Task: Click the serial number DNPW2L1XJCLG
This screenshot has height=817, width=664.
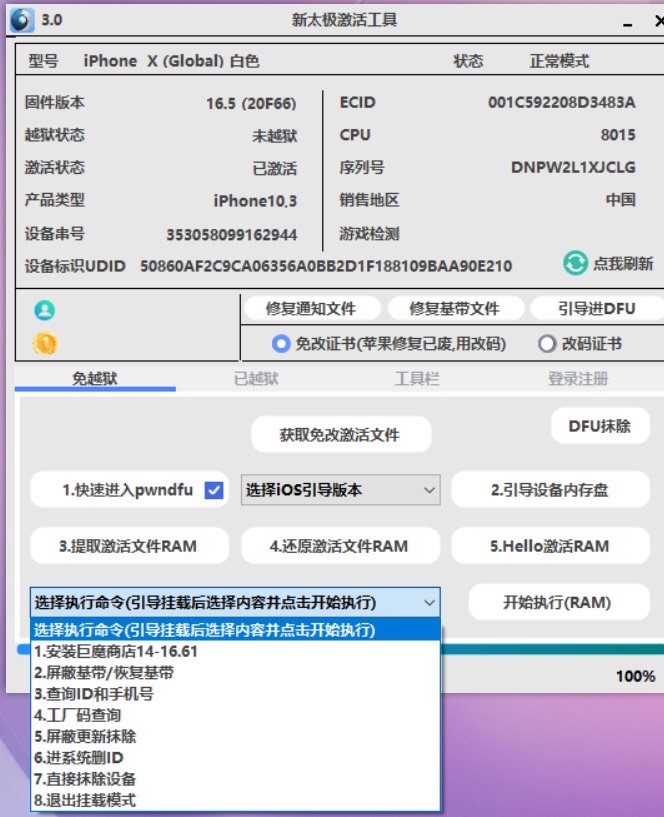Action: click(x=573, y=167)
